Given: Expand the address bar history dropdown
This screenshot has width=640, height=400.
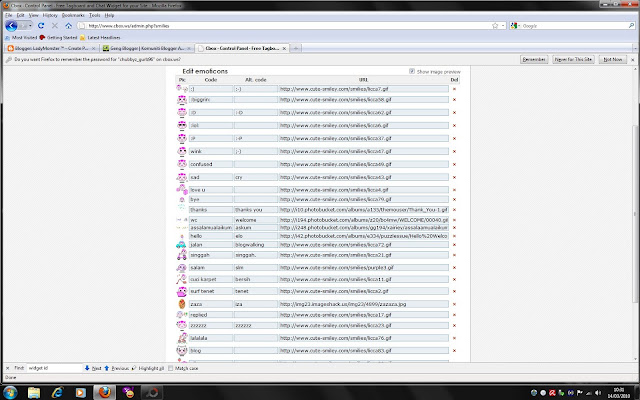Looking at the screenshot, I should [503, 26].
